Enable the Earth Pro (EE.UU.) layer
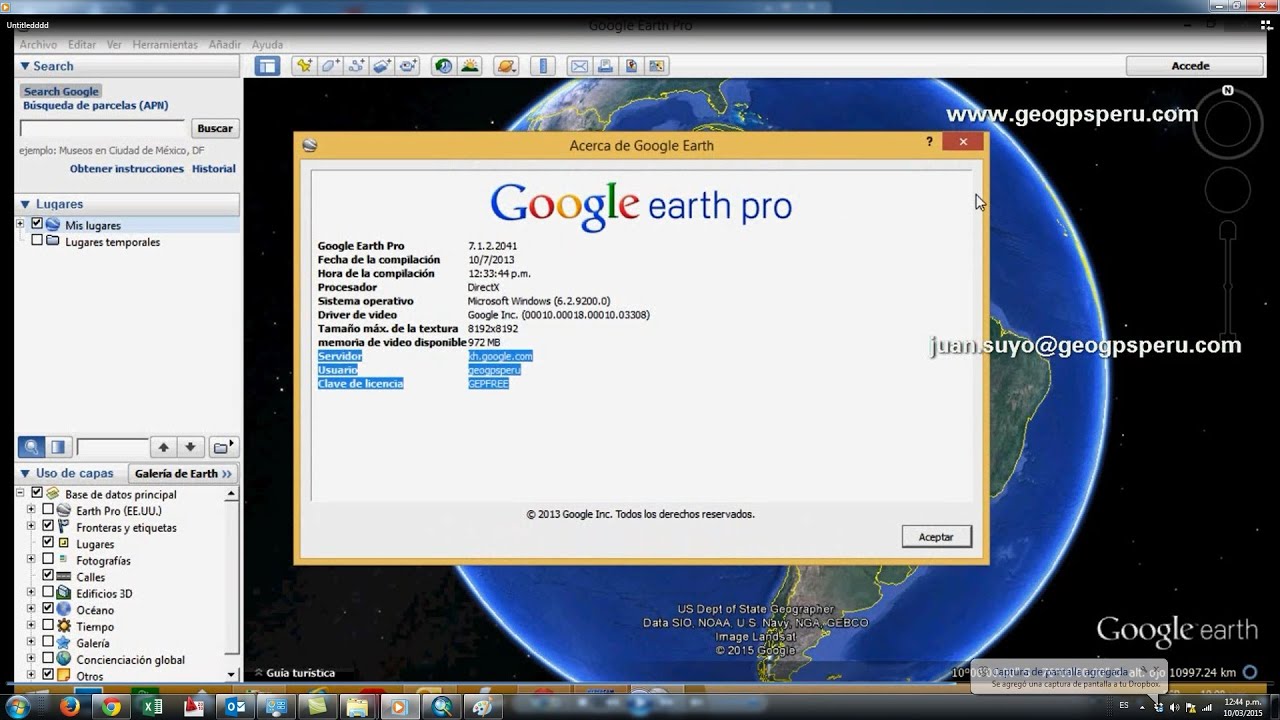Viewport: 1280px width, 720px height. click(47, 510)
